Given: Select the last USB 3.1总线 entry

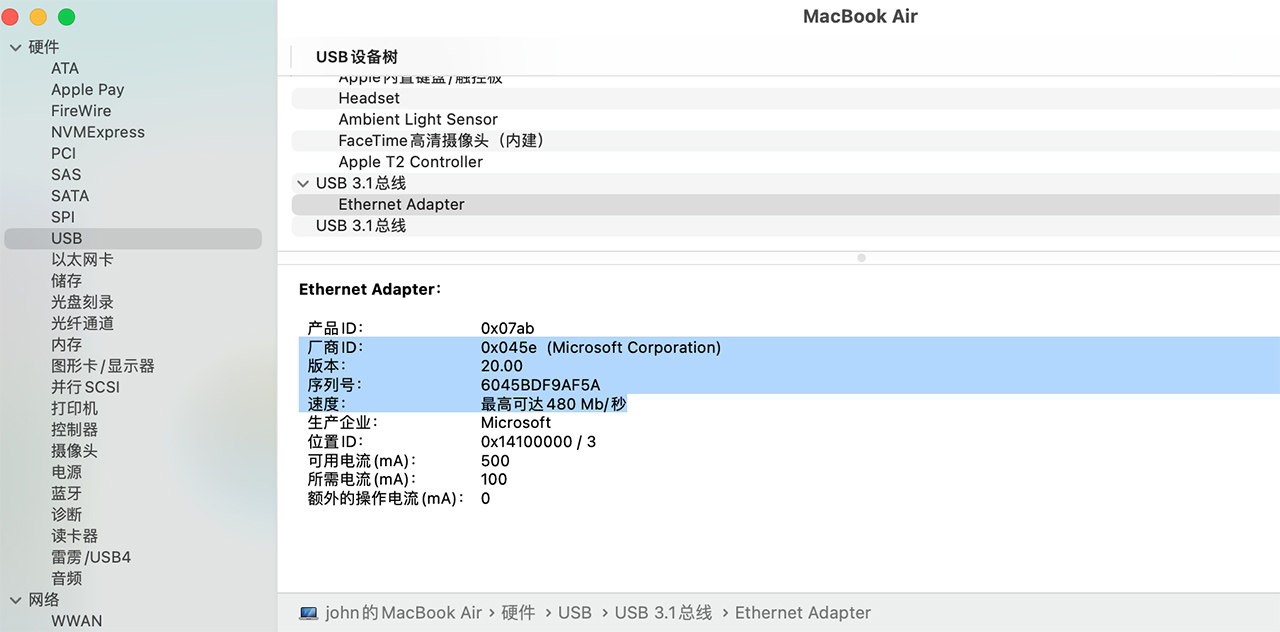Looking at the screenshot, I should pyautogui.click(x=361, y=226).
